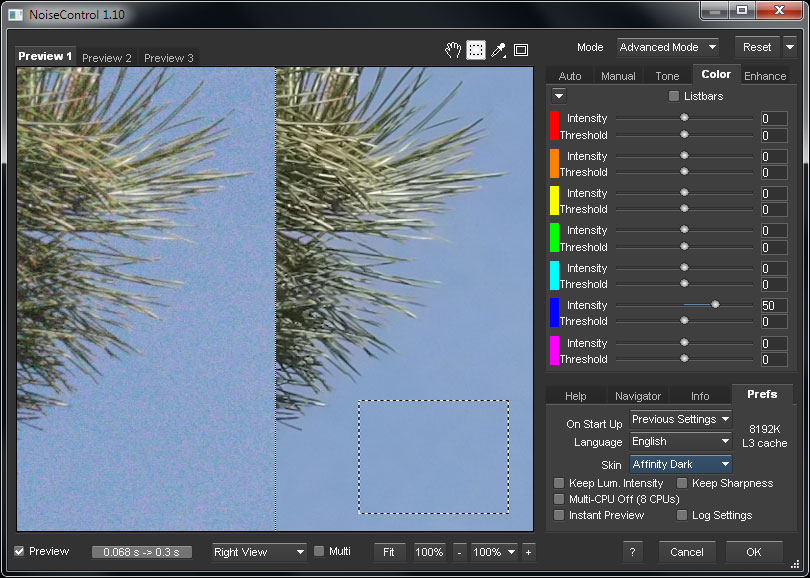Image resolution: width=810 pixels, height=578 pixels.
Task: Open the arrow menu beside Reset
Action: [790, 47]
